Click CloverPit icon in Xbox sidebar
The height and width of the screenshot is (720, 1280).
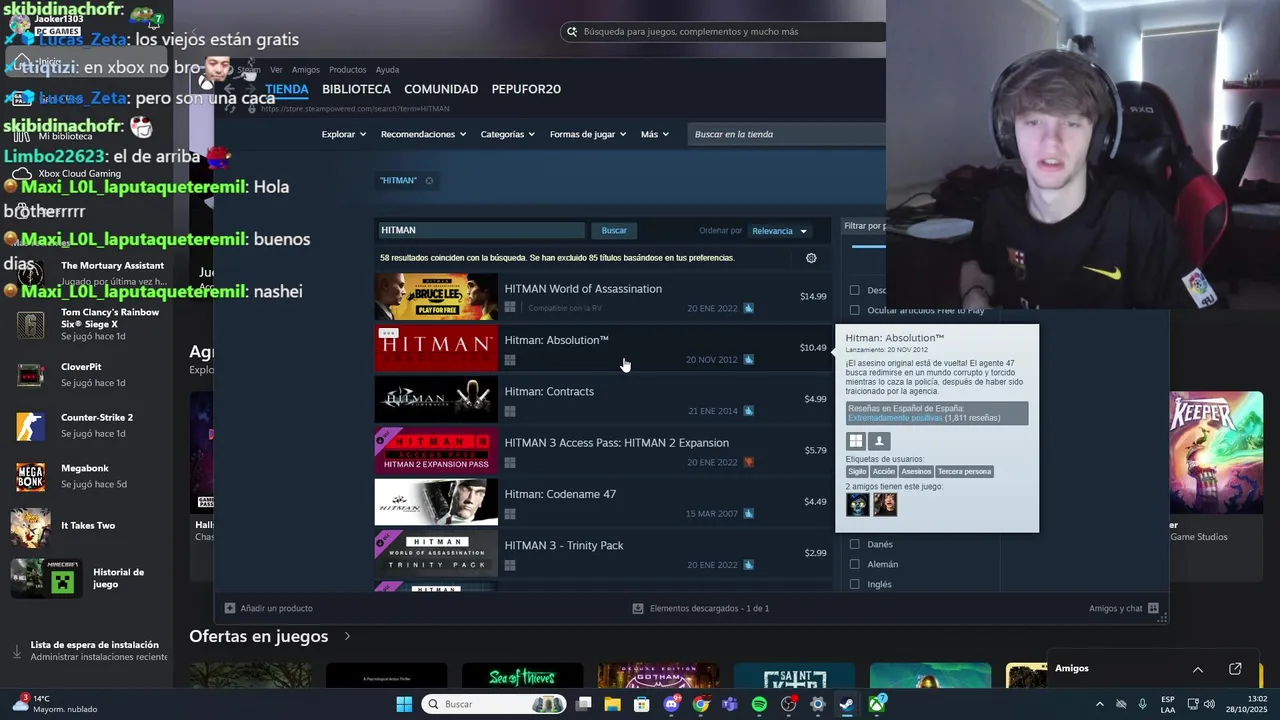tap(31, 375)
